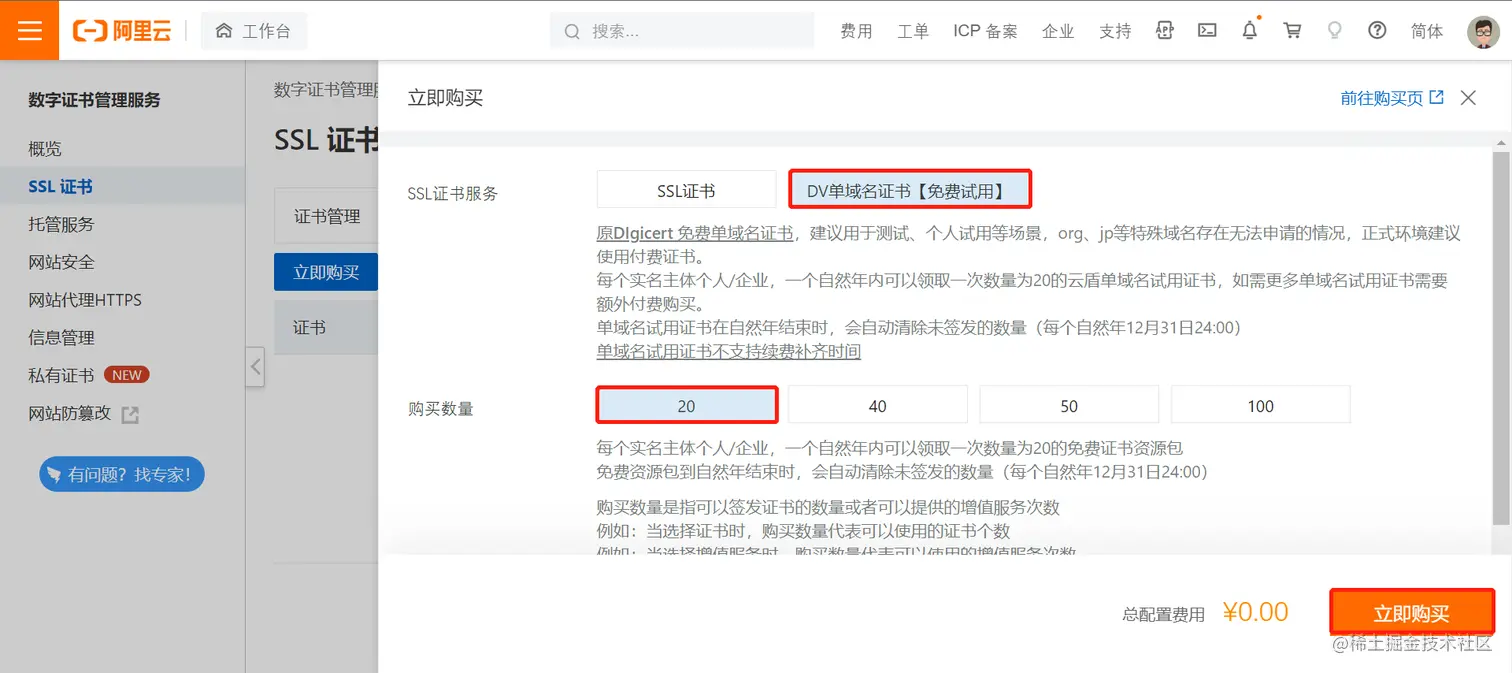
Task: Switch language via 简体
Action: 1427,31
